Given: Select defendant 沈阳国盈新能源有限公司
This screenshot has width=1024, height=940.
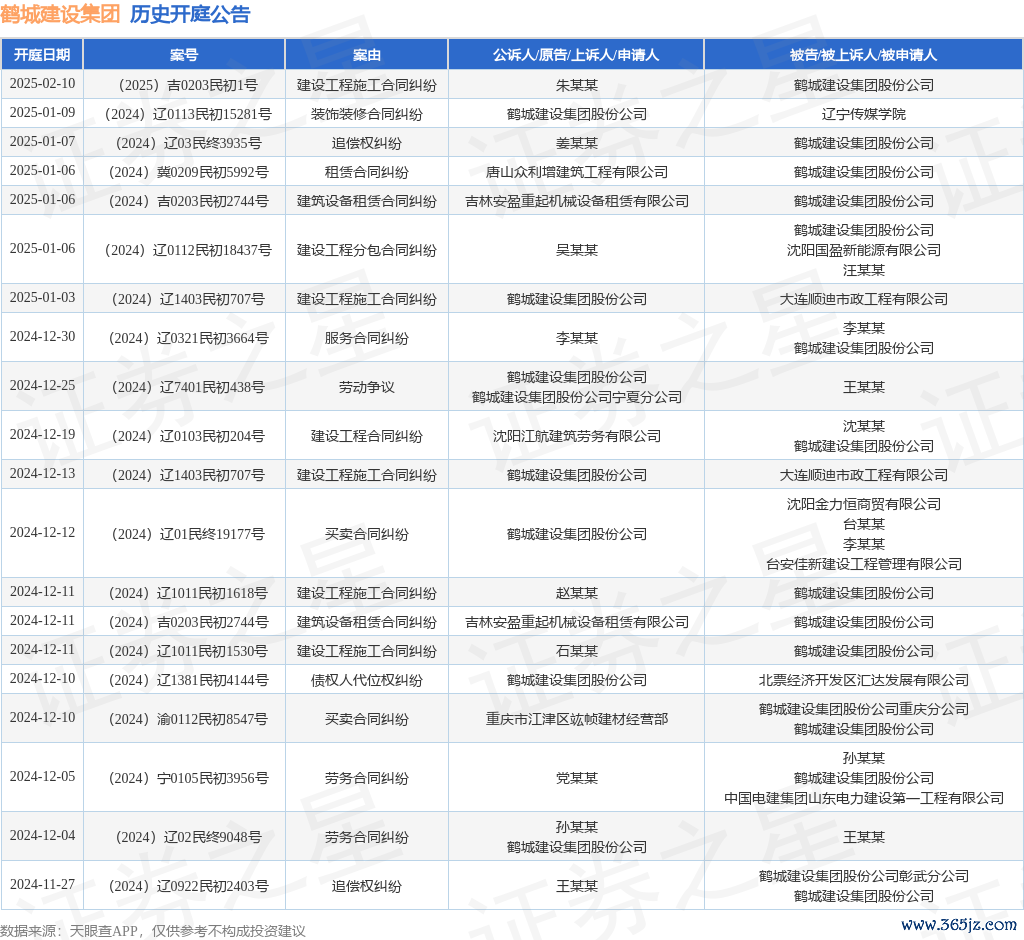Looking at the screenshot, I should pos(863,250).
